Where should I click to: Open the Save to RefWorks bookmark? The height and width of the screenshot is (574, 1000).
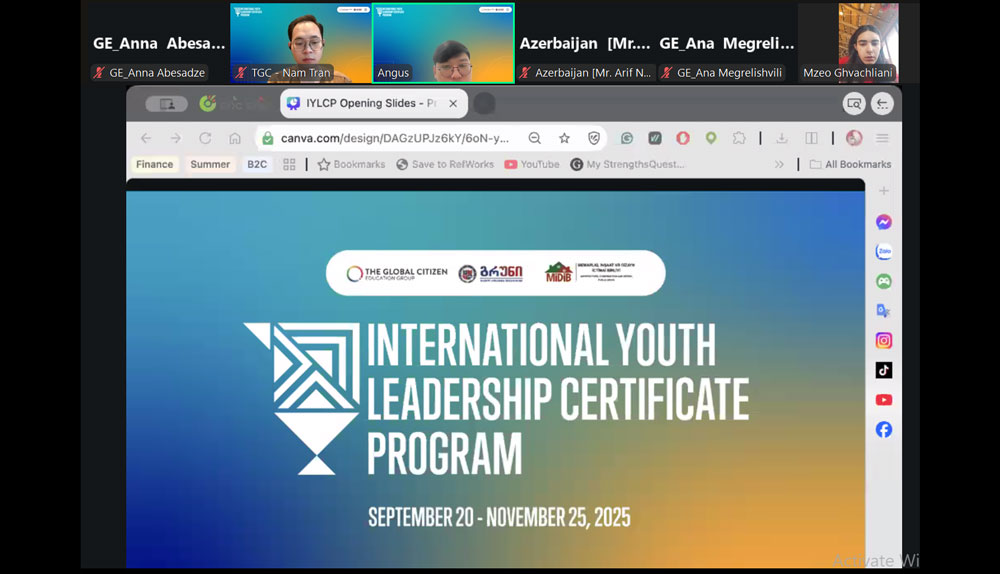tap(445, 164)
